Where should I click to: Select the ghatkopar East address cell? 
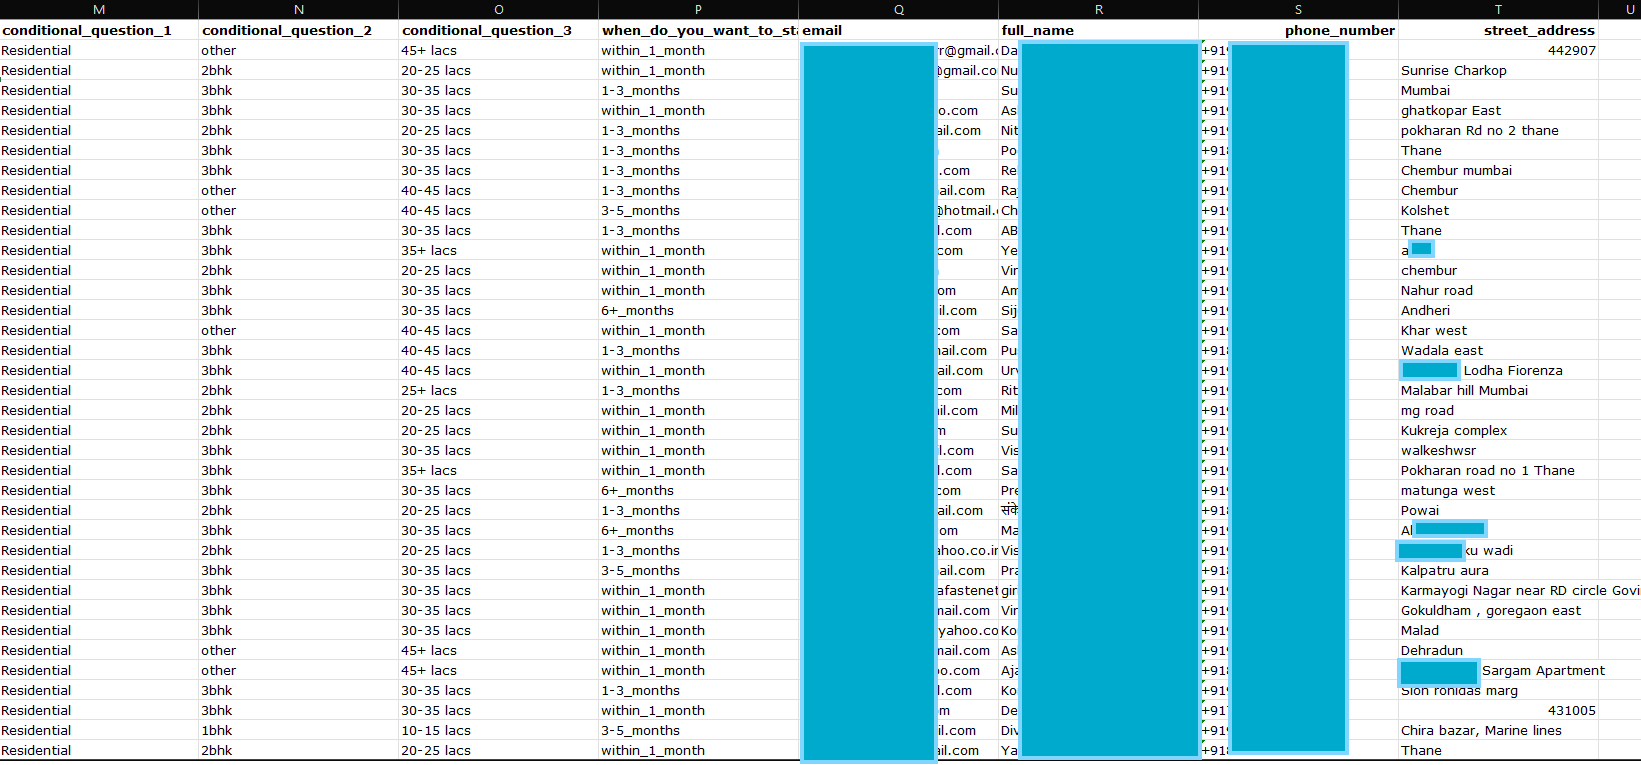[1499, 110]
